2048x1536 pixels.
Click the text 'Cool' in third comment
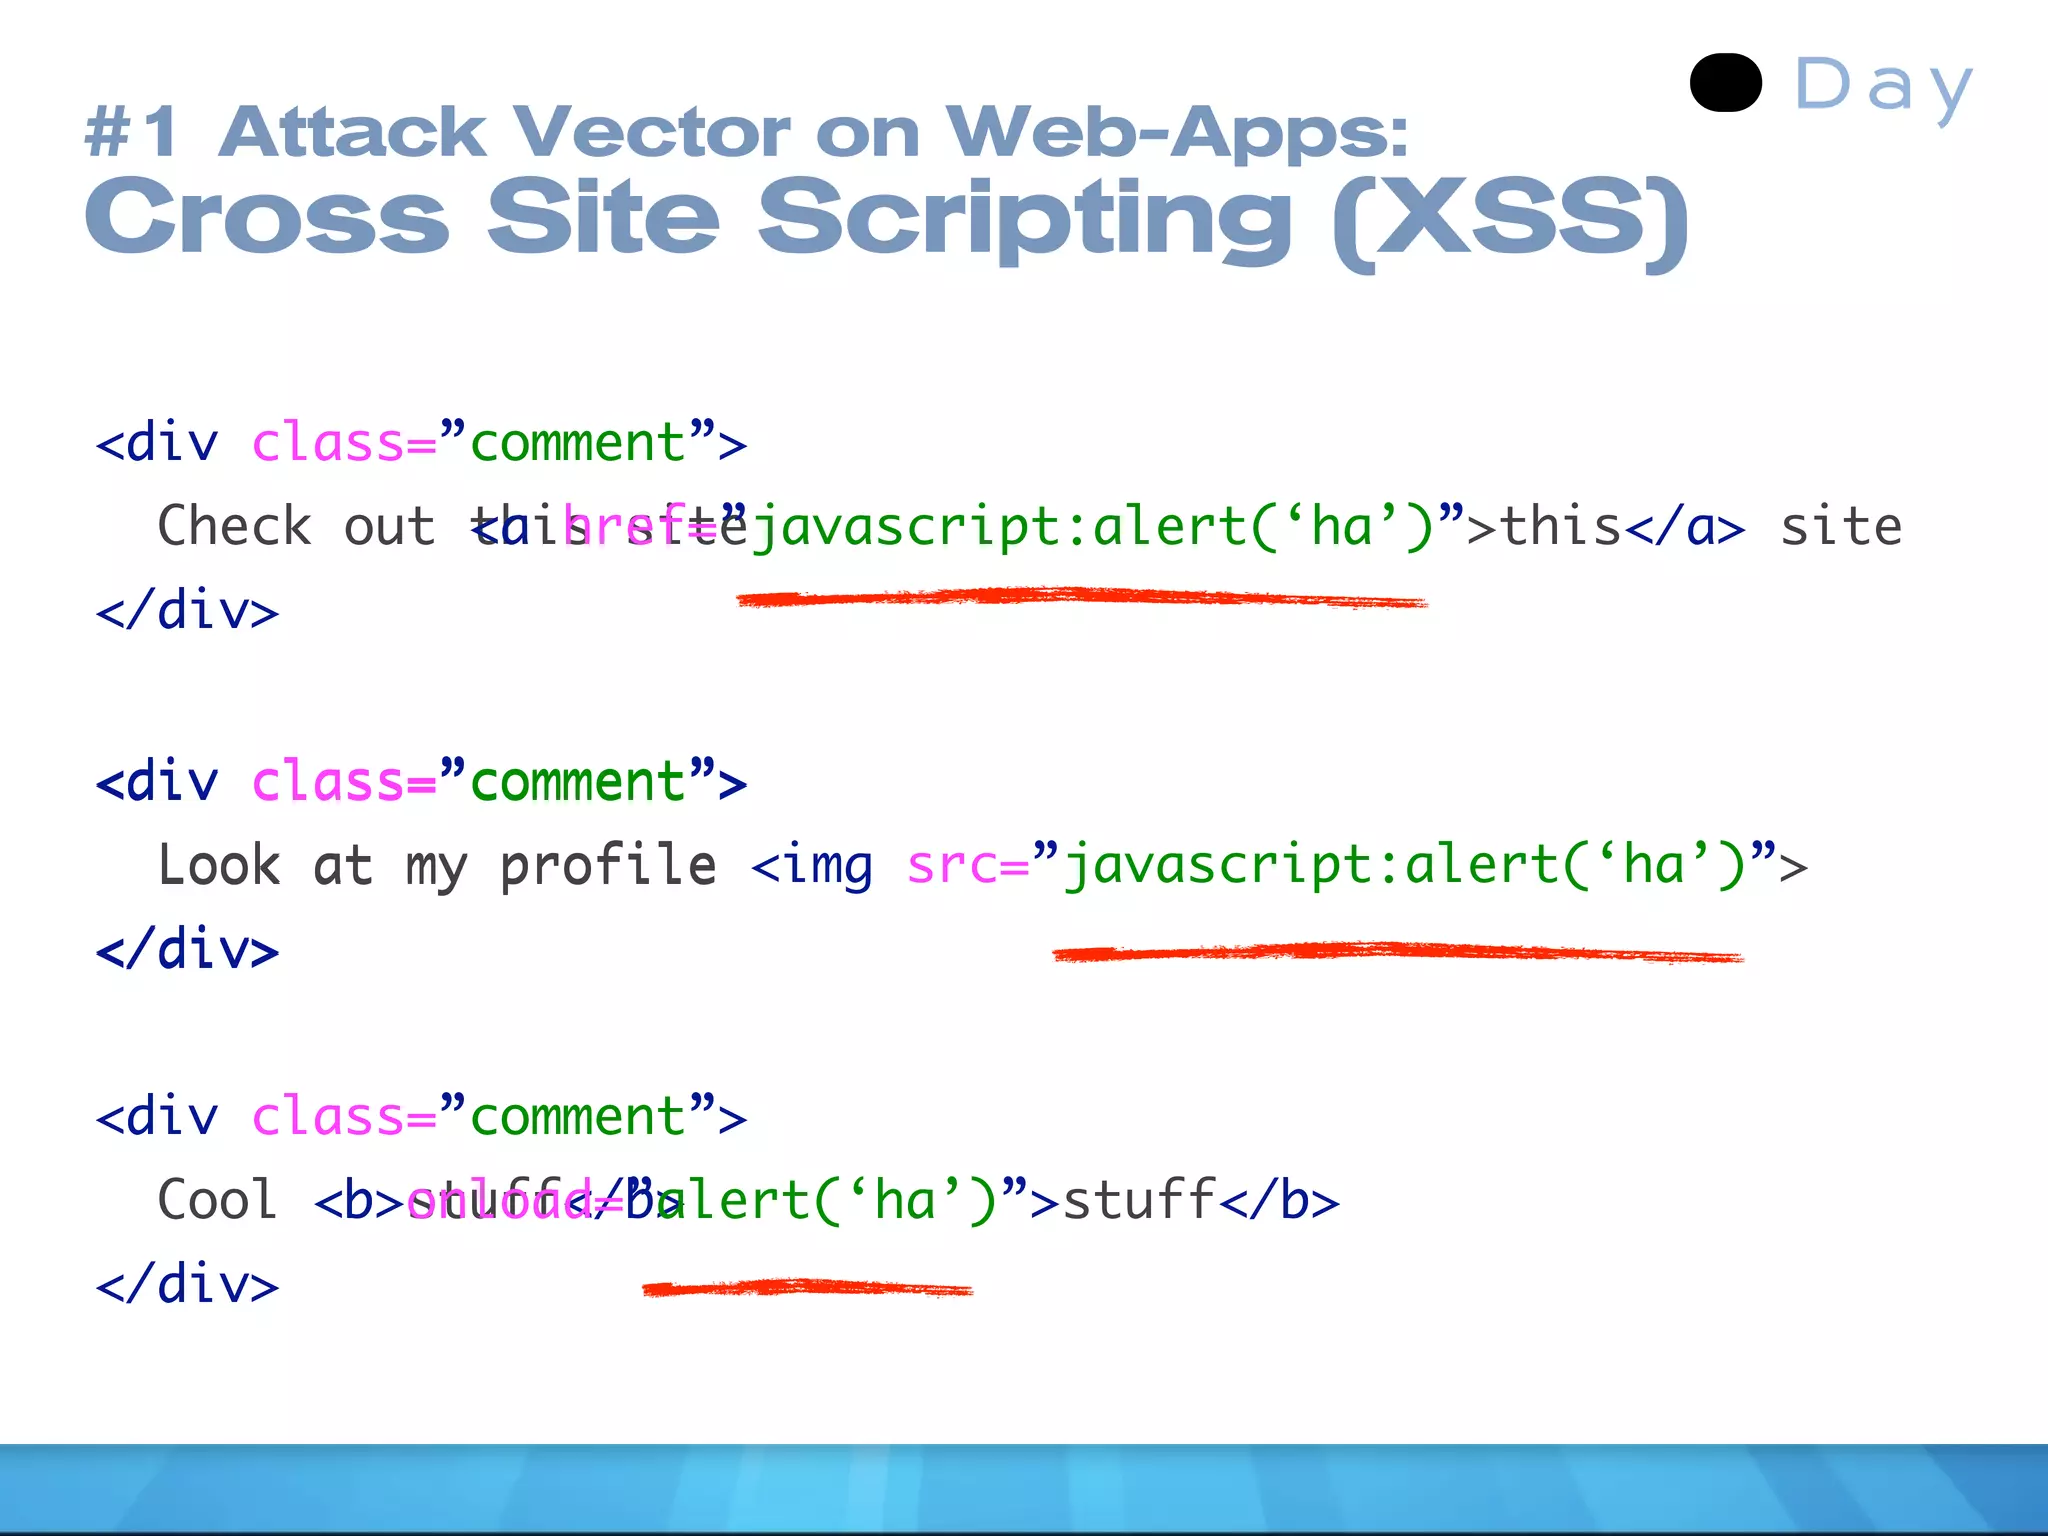[x=217, y=1200]
